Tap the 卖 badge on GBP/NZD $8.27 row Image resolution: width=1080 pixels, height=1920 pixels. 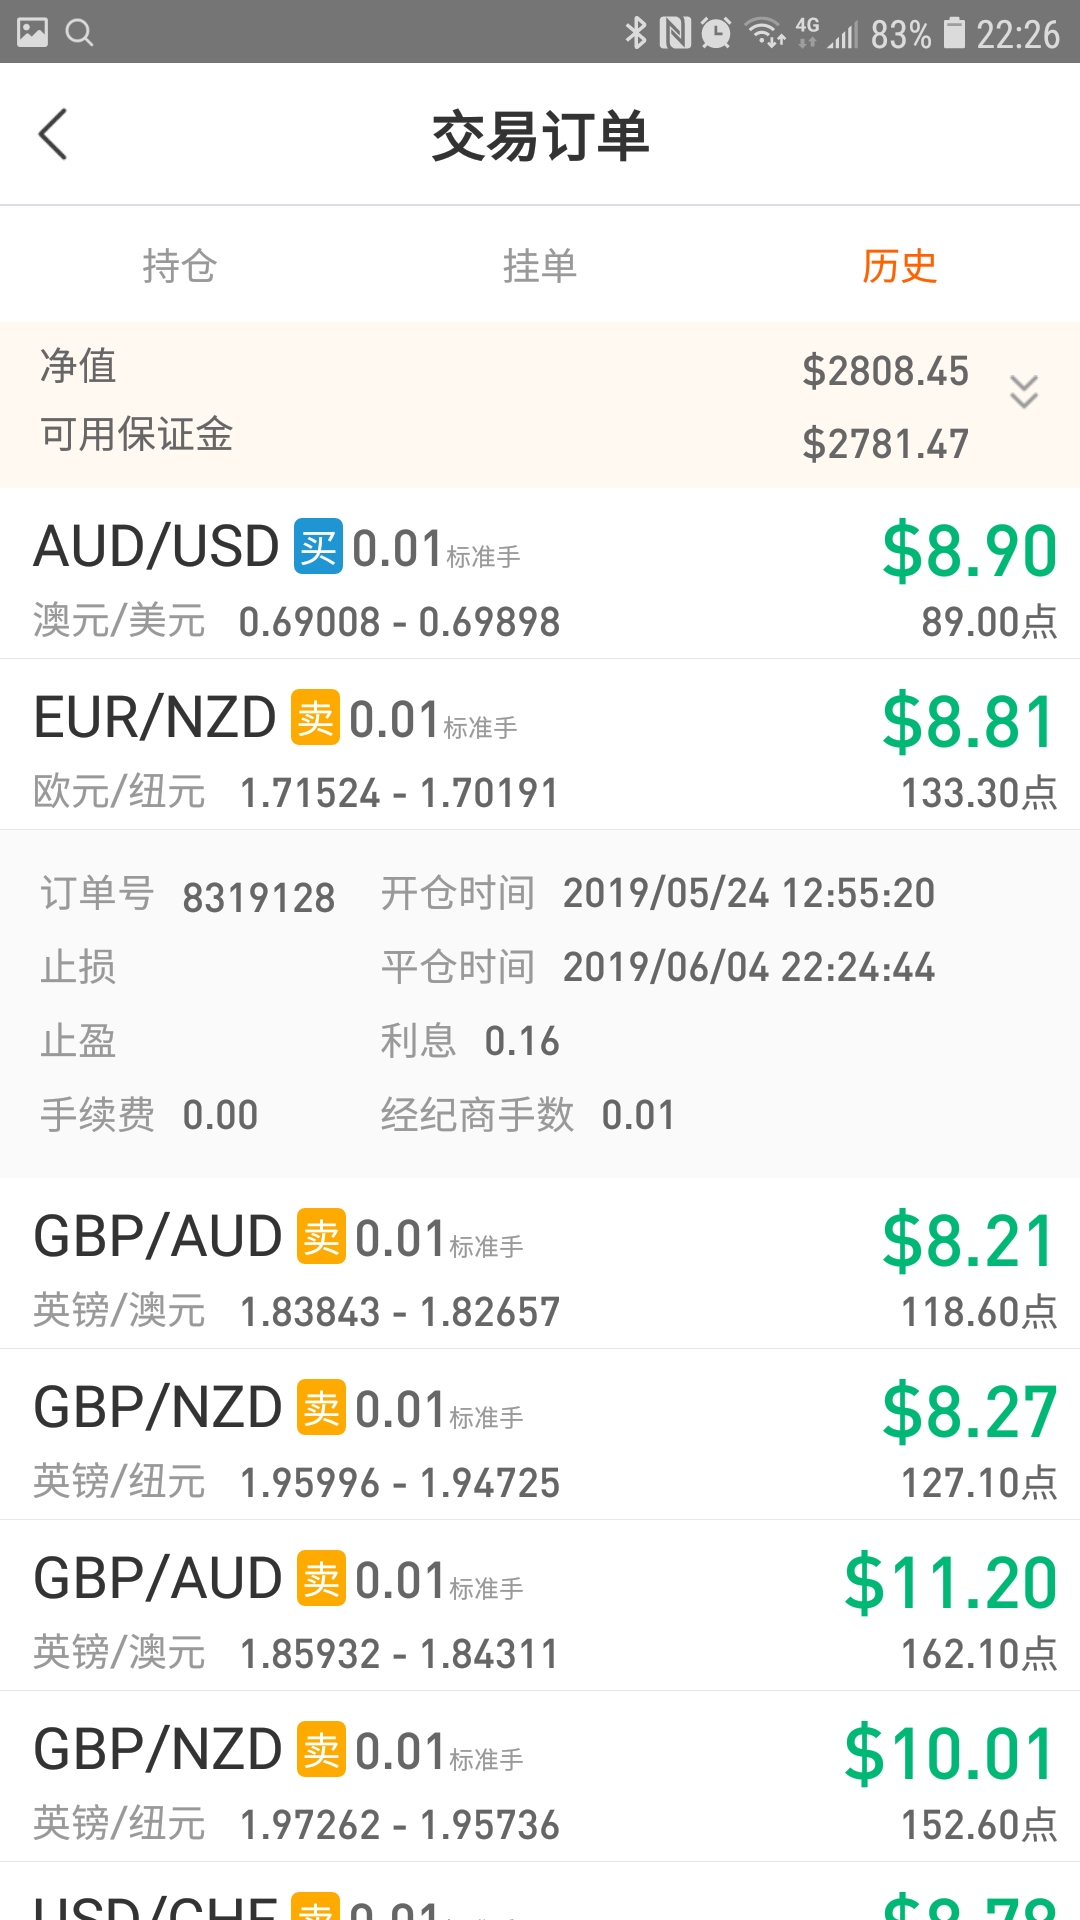point(321,1407)
